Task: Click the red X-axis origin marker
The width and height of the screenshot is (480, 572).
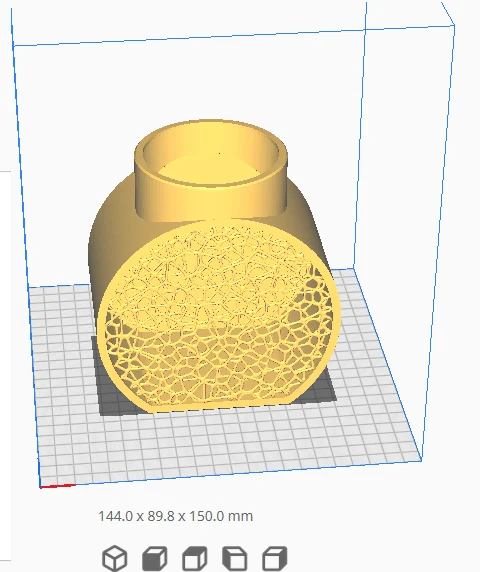Action: point(57,486)
